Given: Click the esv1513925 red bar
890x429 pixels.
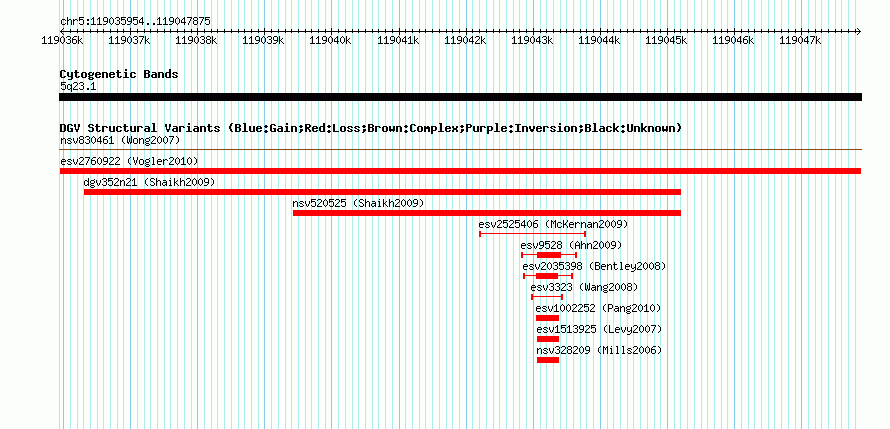Looking at the screenshot, I should pos(548,339).
